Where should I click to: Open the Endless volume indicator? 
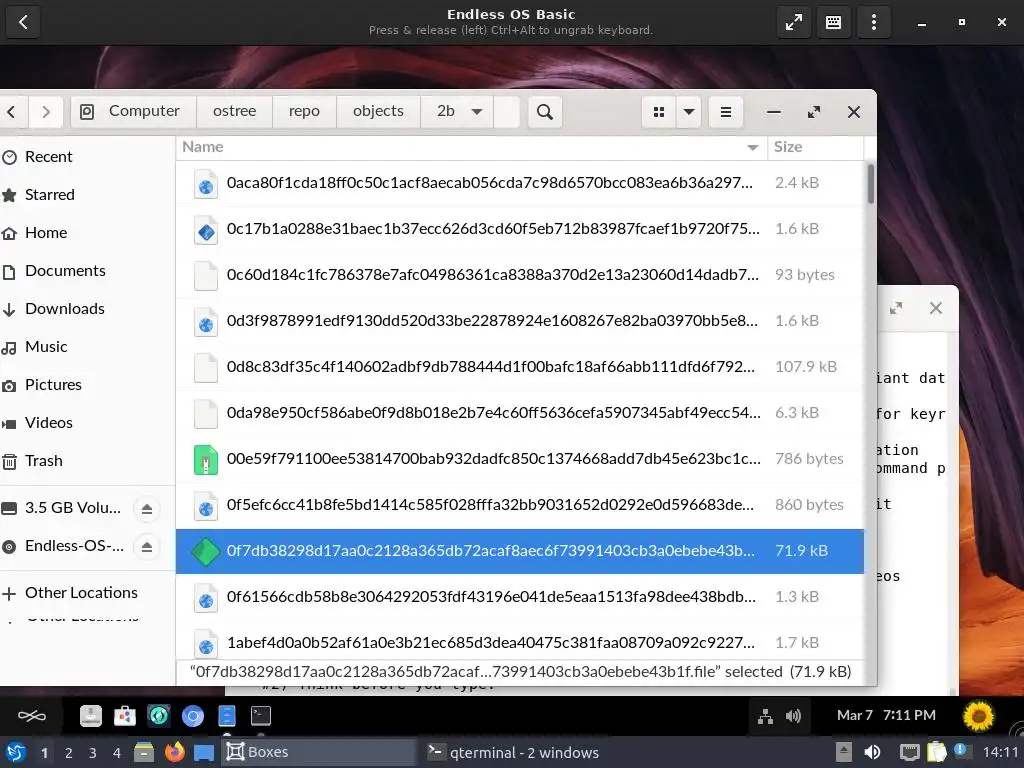pos(793,716)
